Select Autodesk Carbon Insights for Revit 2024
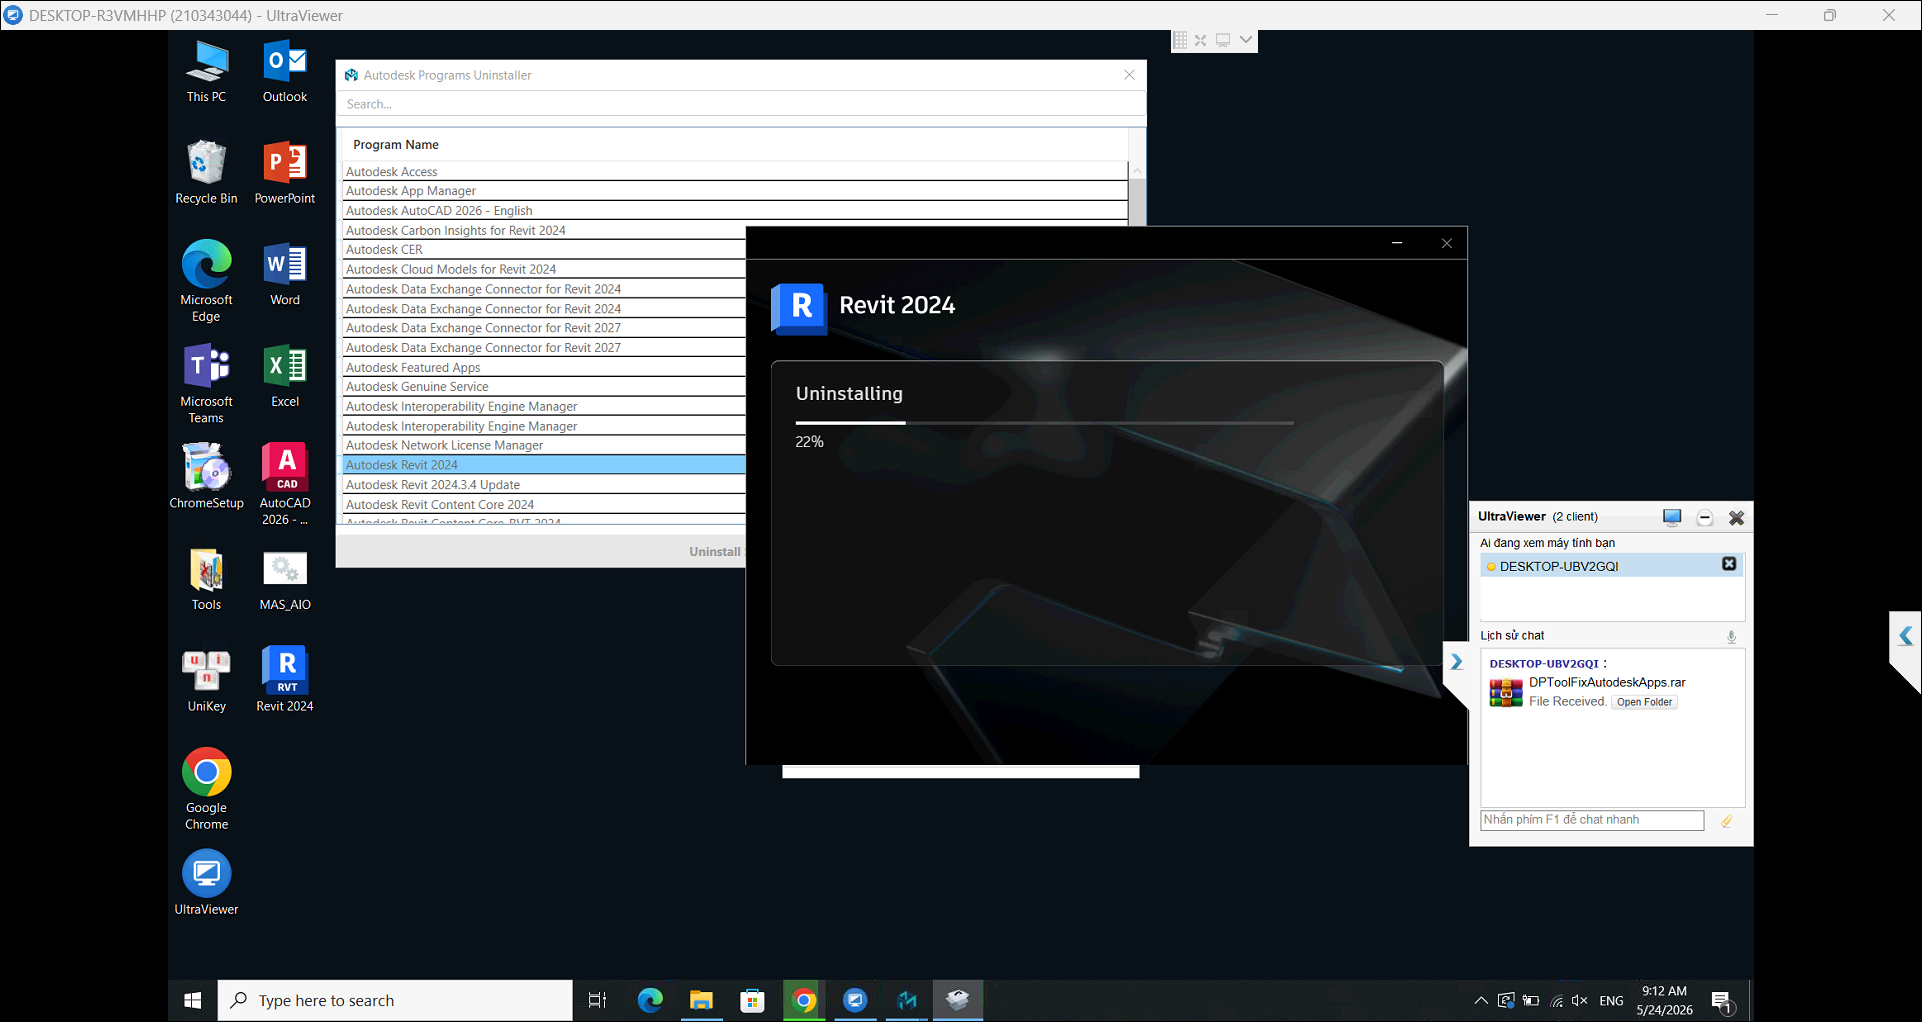1922x1022 pixels. (x=544, y=230)
